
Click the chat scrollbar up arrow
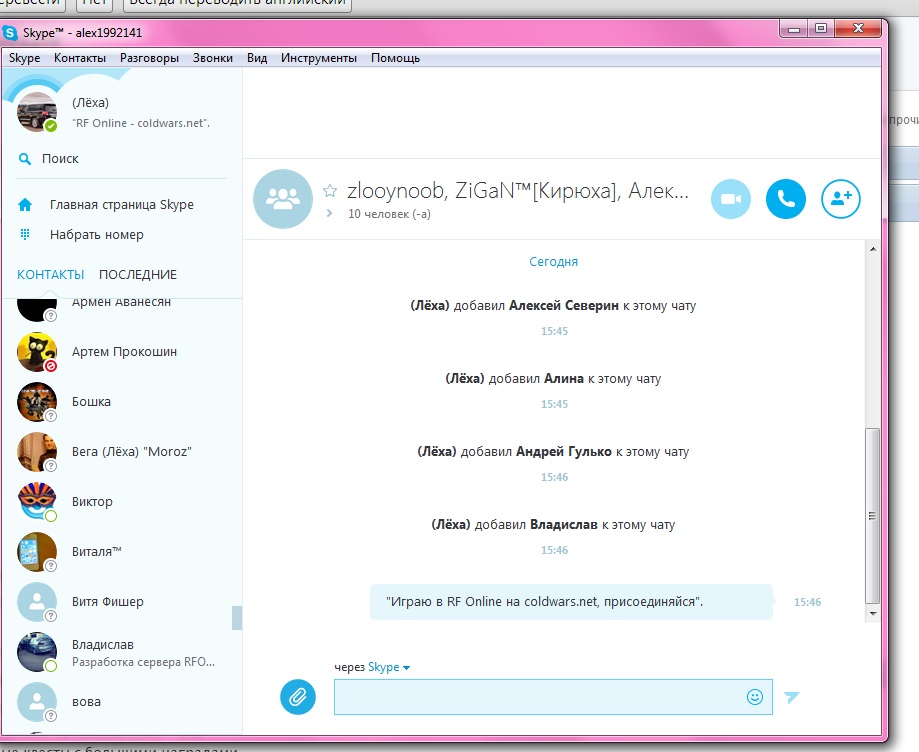[x=873, y=249]
